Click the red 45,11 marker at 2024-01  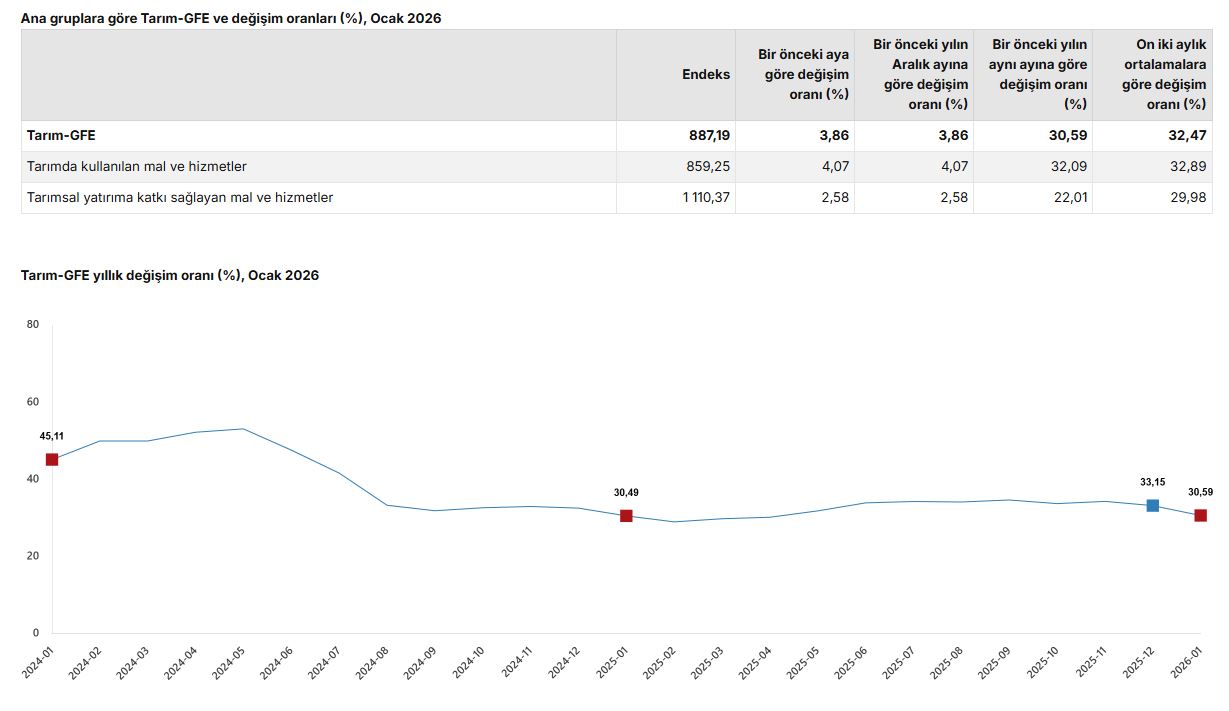pyautogui.click(x=52, y=460)
